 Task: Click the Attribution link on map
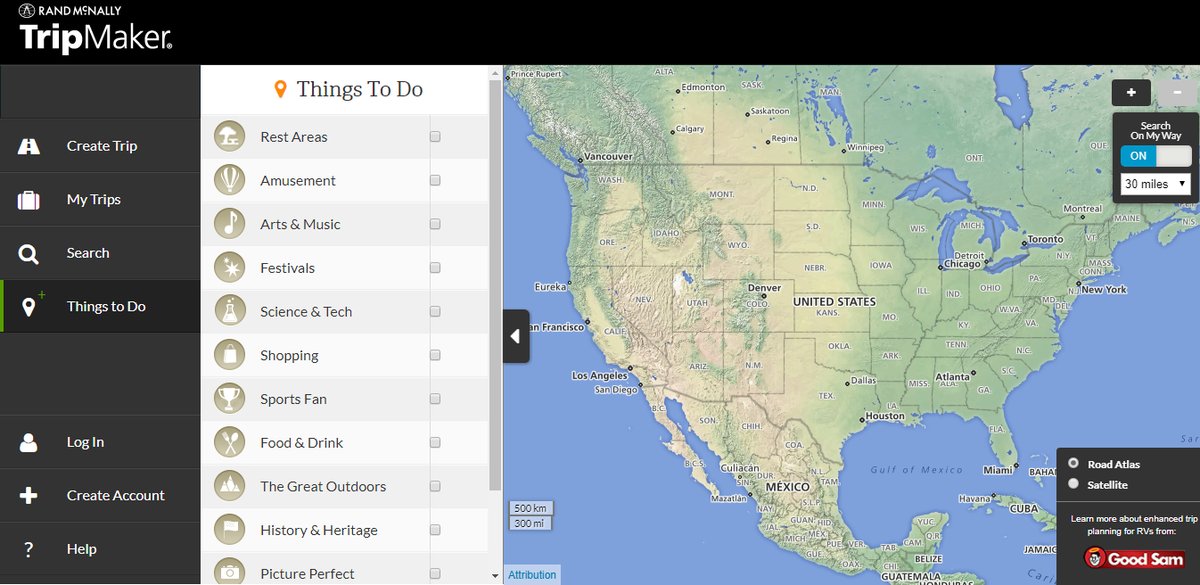532,575
